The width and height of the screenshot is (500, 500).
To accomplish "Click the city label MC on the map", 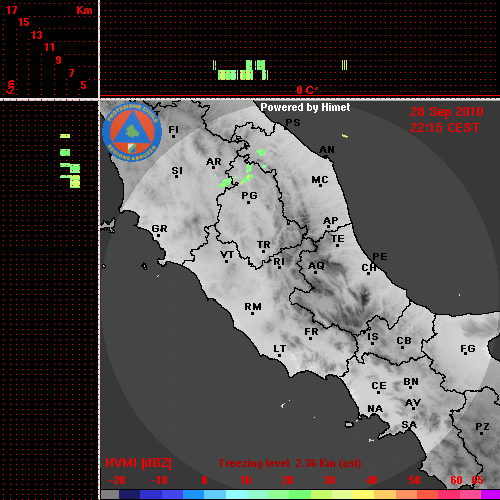I will (x=320, y=180).
